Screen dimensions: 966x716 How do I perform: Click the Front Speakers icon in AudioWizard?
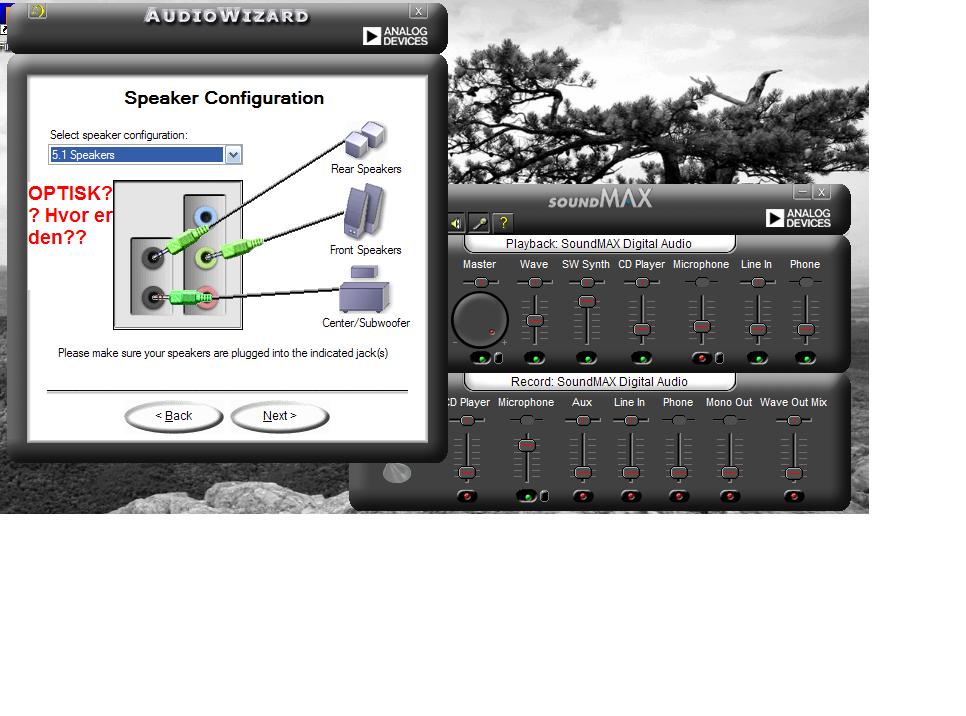point(365,212)
